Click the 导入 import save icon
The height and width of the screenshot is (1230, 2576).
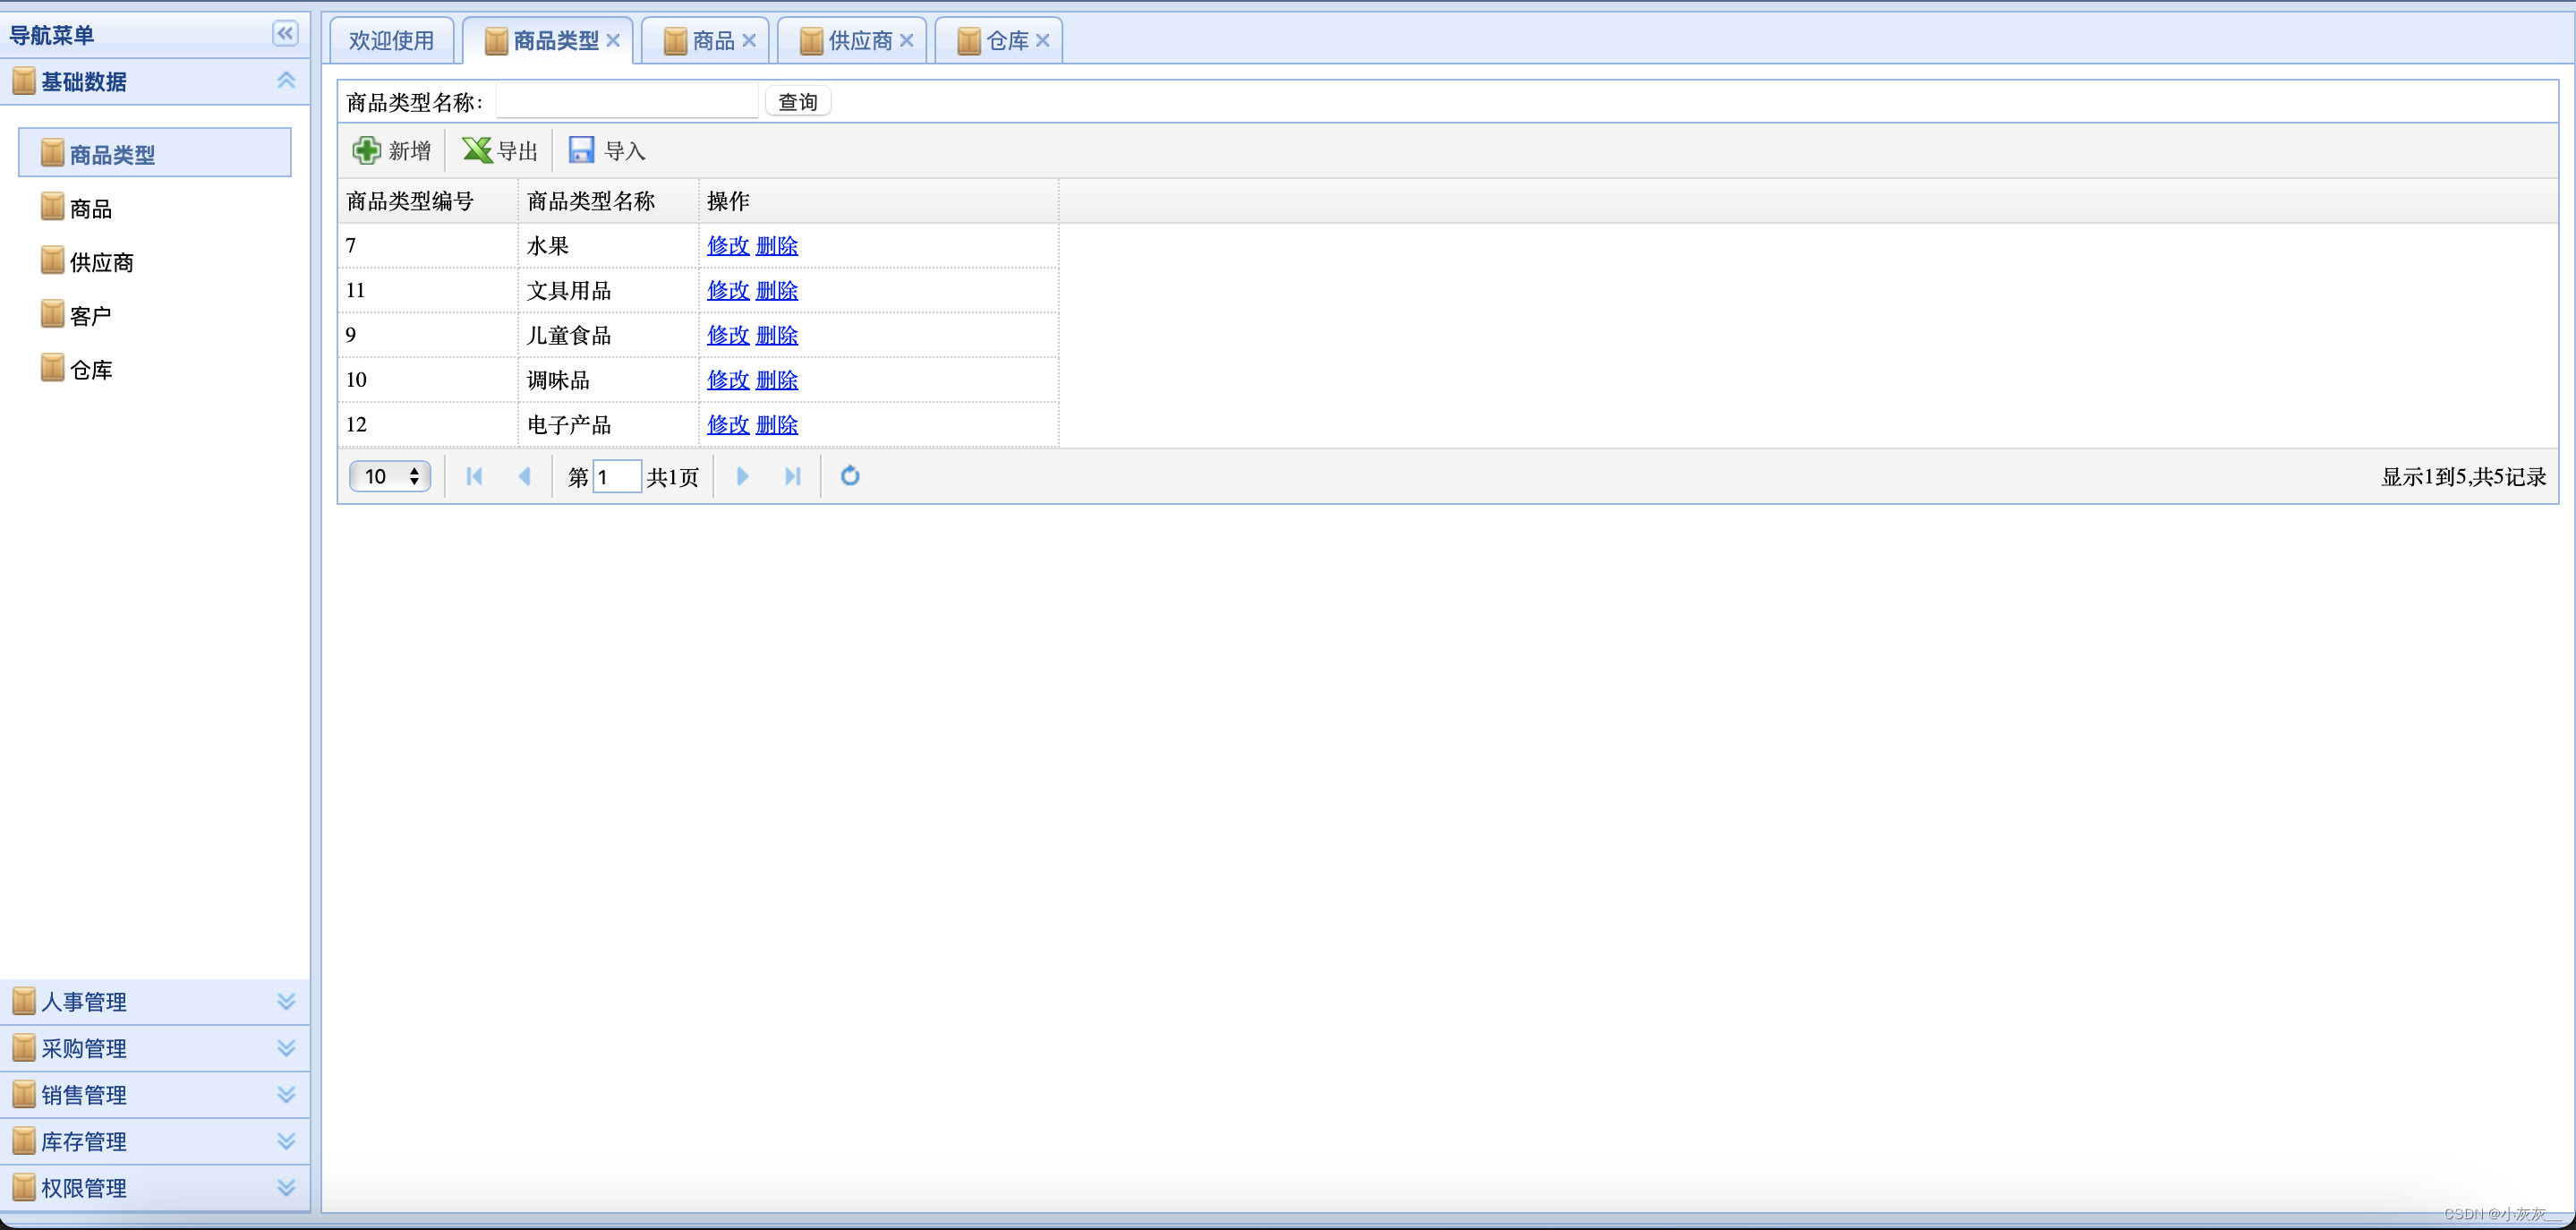[581, 150]
